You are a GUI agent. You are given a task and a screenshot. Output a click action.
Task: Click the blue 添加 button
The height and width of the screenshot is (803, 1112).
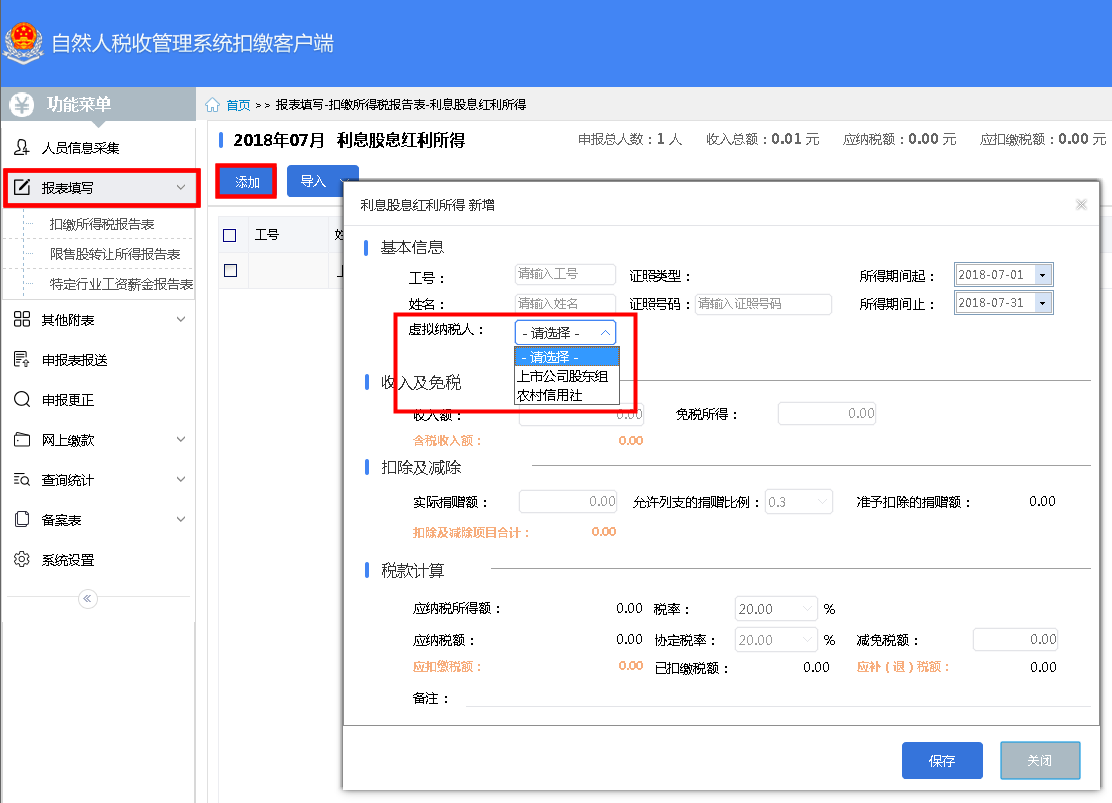(x=247, y=182)
